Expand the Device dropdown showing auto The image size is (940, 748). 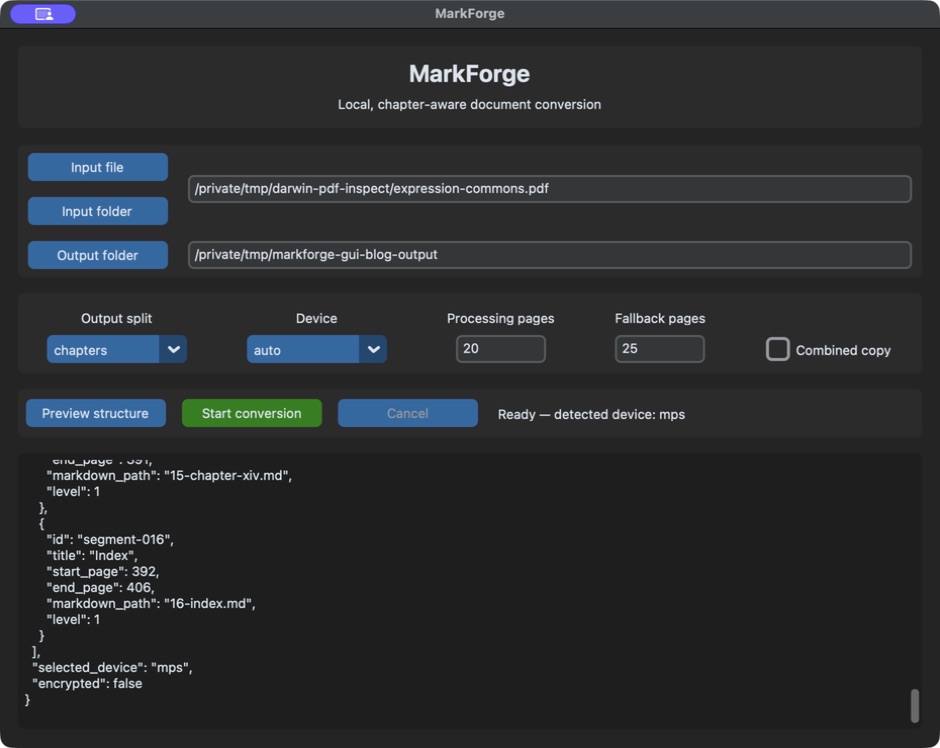pos(317,349)
